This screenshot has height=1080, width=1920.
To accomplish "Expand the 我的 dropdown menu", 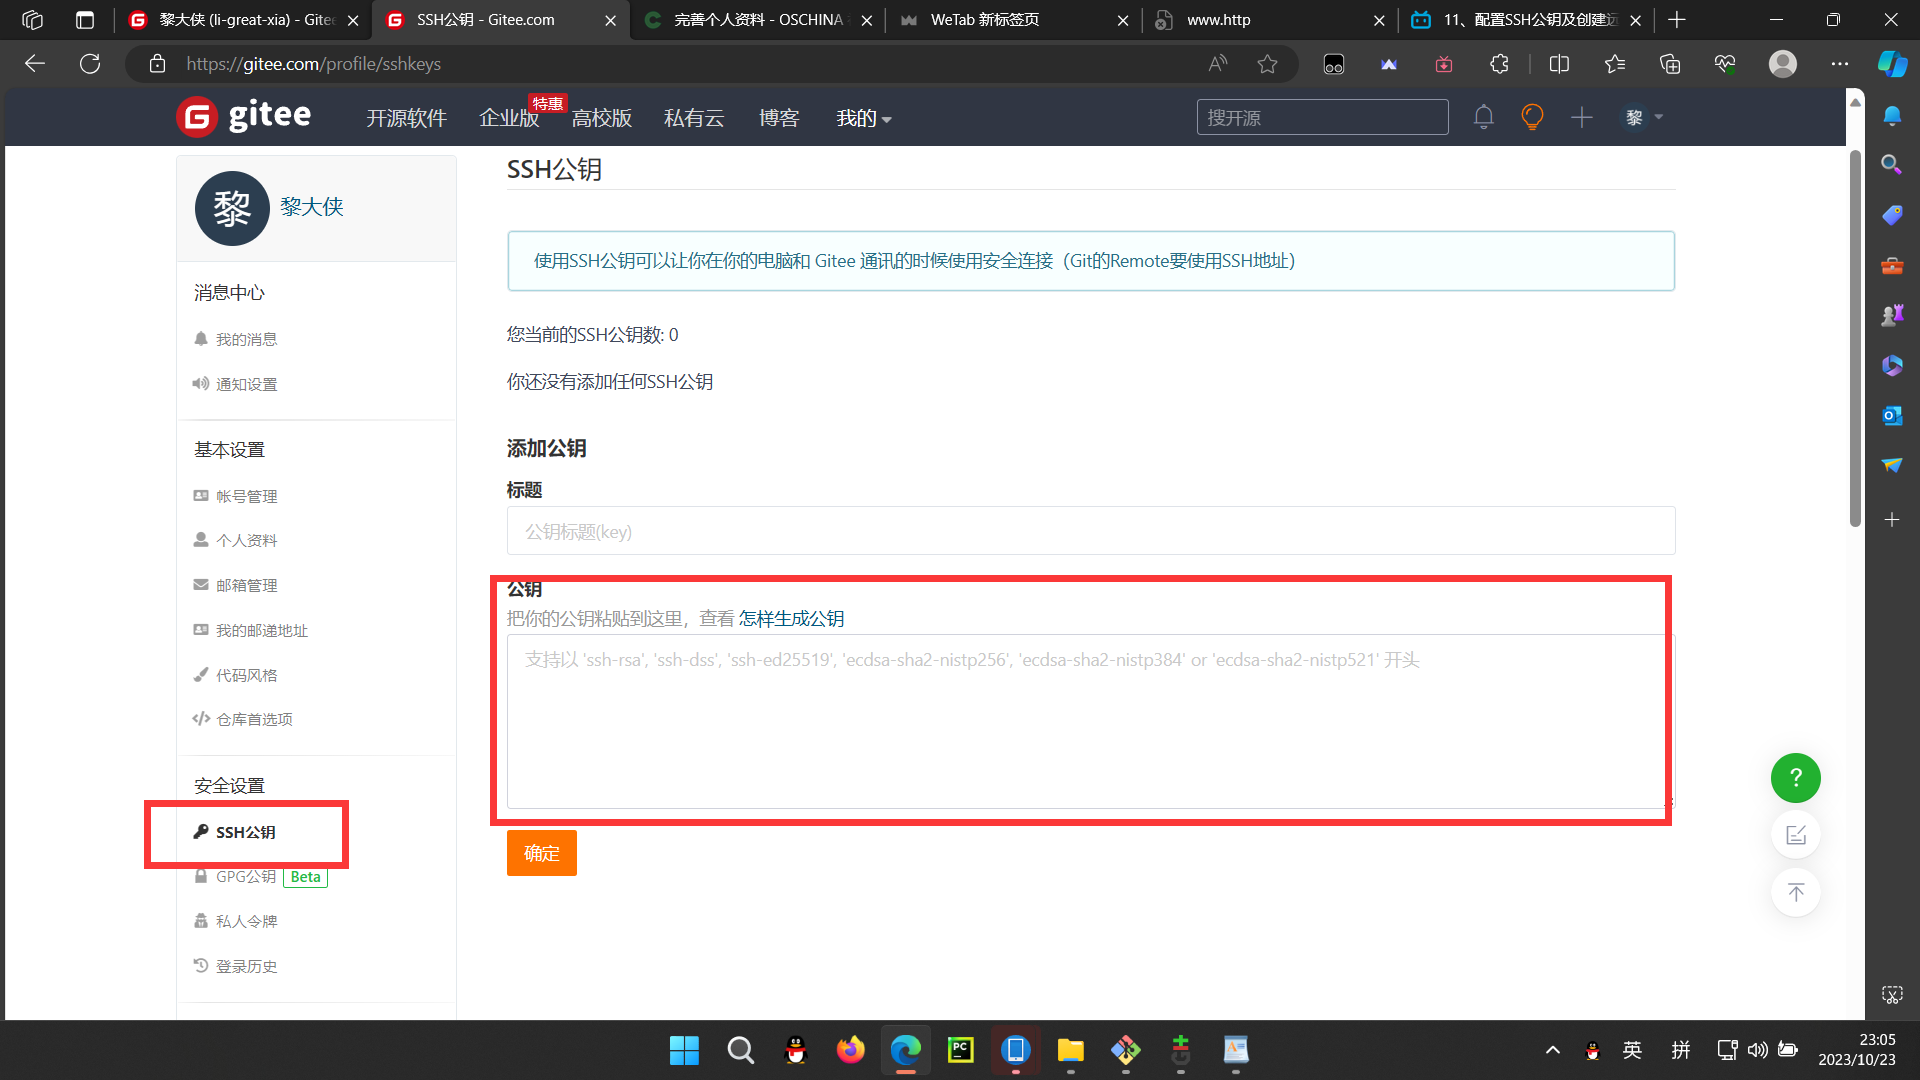I will click(x=863, y=118).
